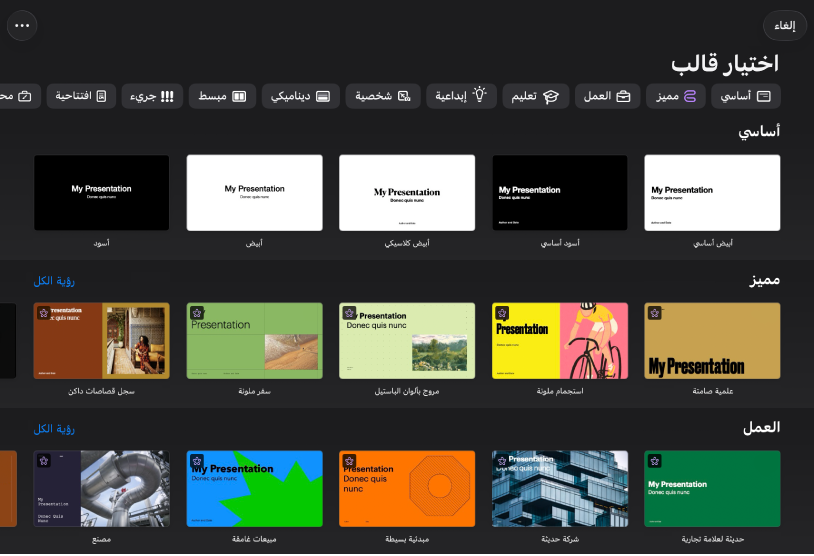Click the photo icon on شخصية

tap(404, 96)
